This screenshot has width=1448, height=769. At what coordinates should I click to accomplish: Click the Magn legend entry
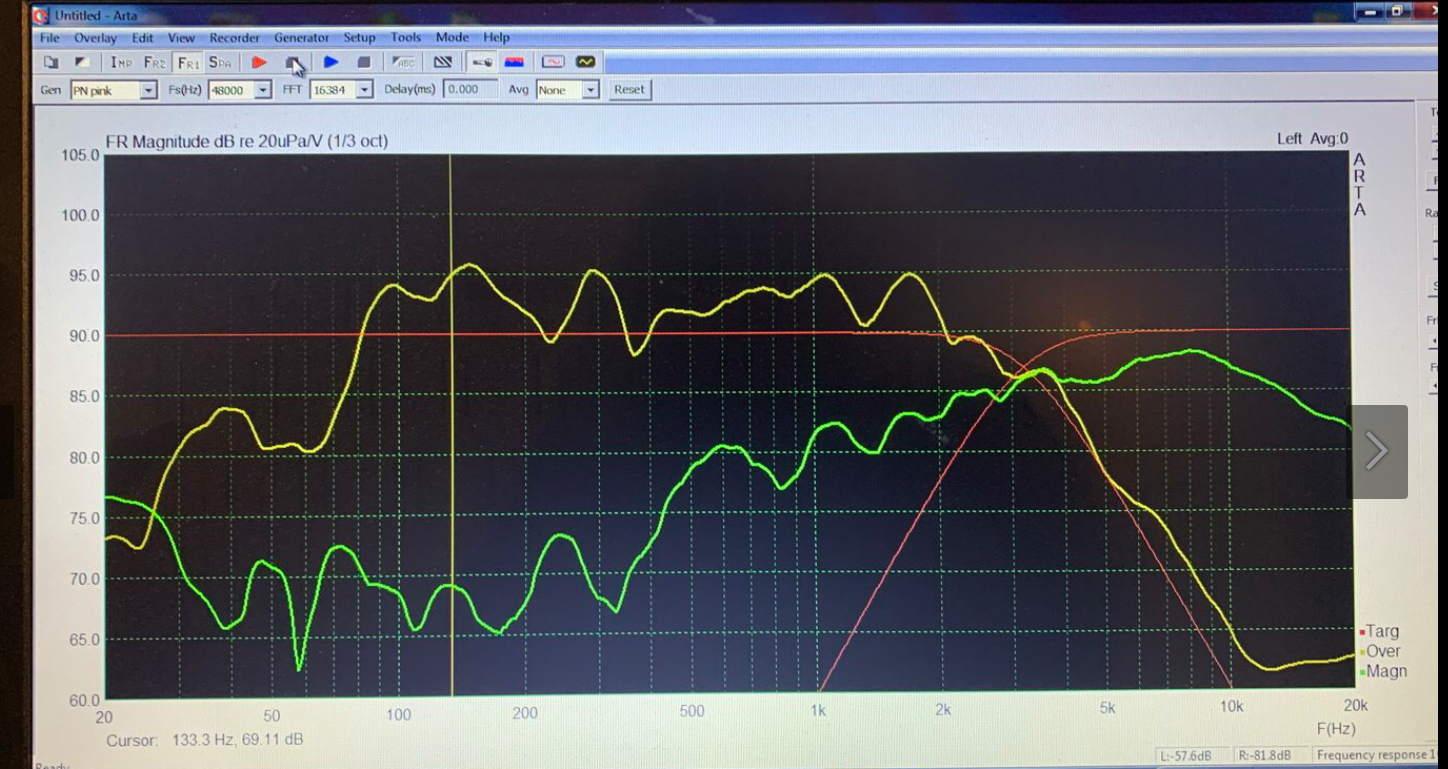click(x=1383, y=671)
